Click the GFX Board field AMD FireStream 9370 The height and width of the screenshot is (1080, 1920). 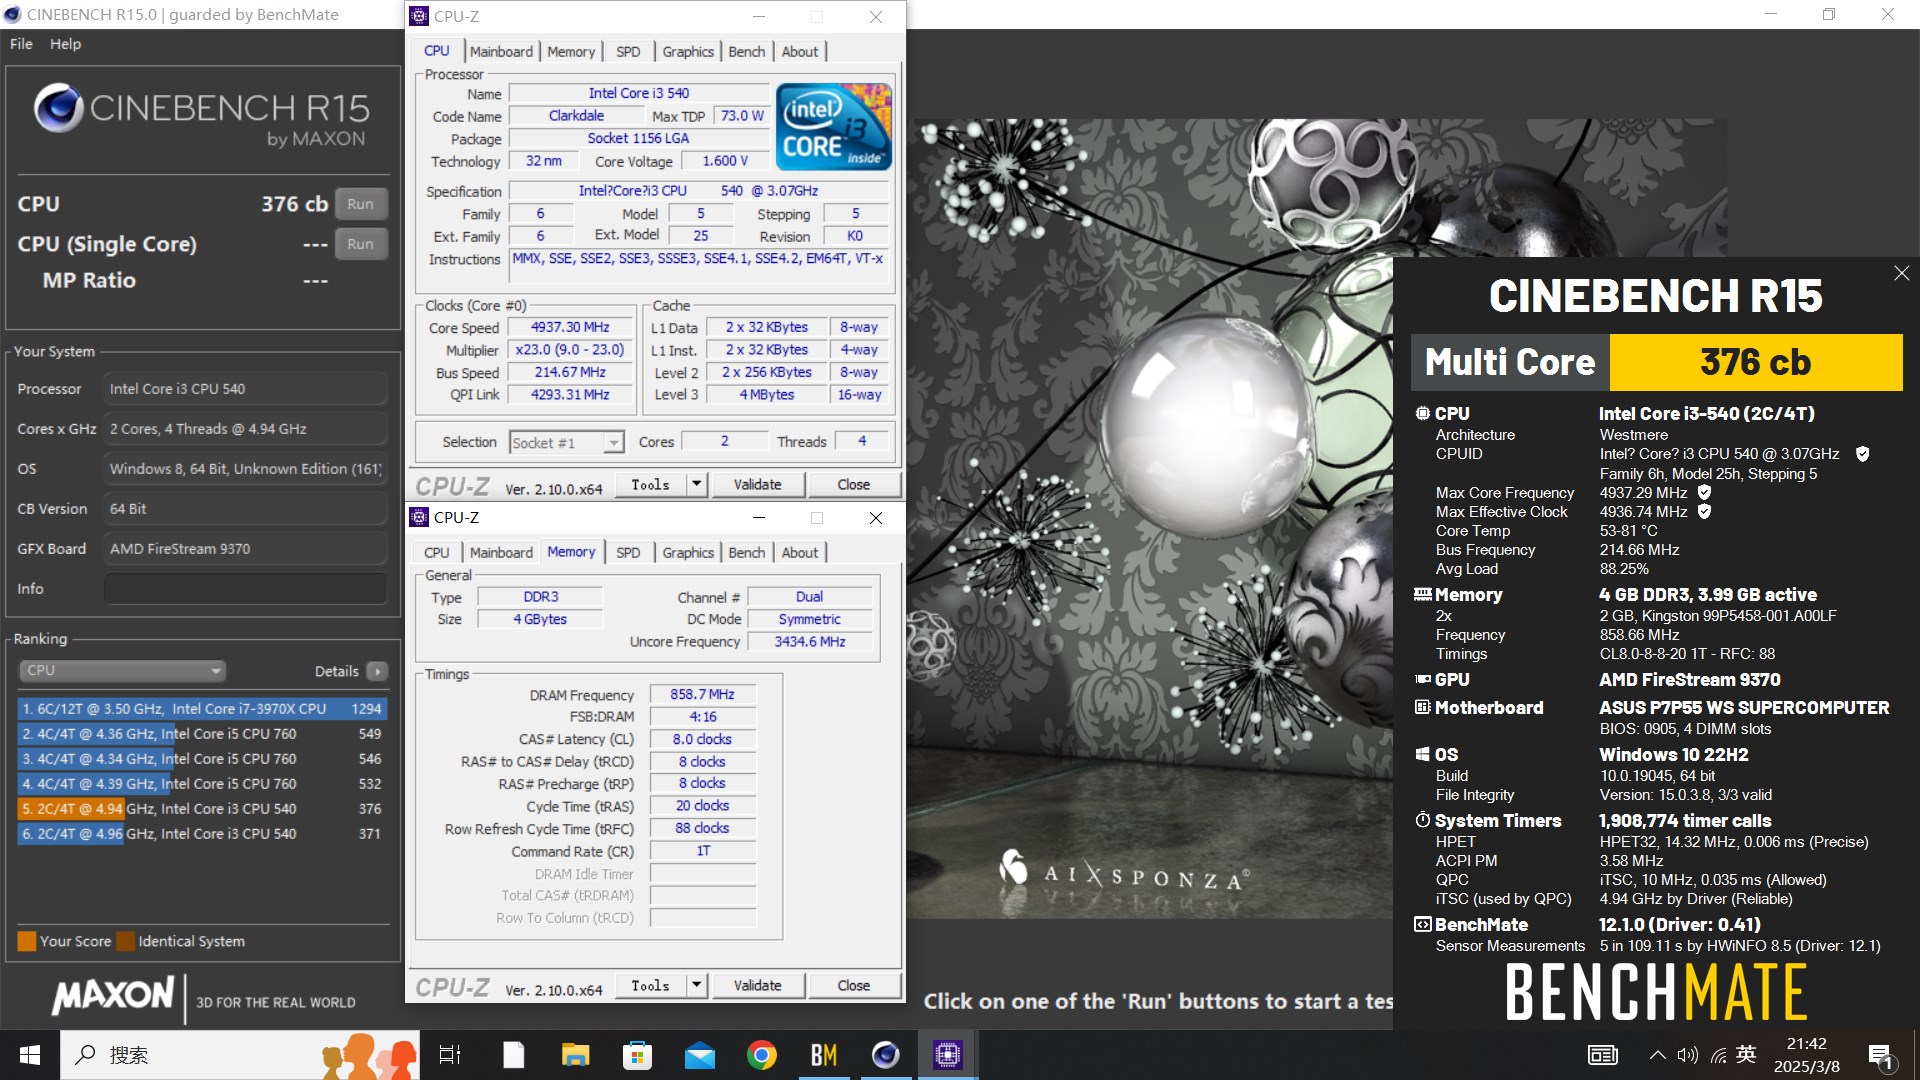[246, 549]
